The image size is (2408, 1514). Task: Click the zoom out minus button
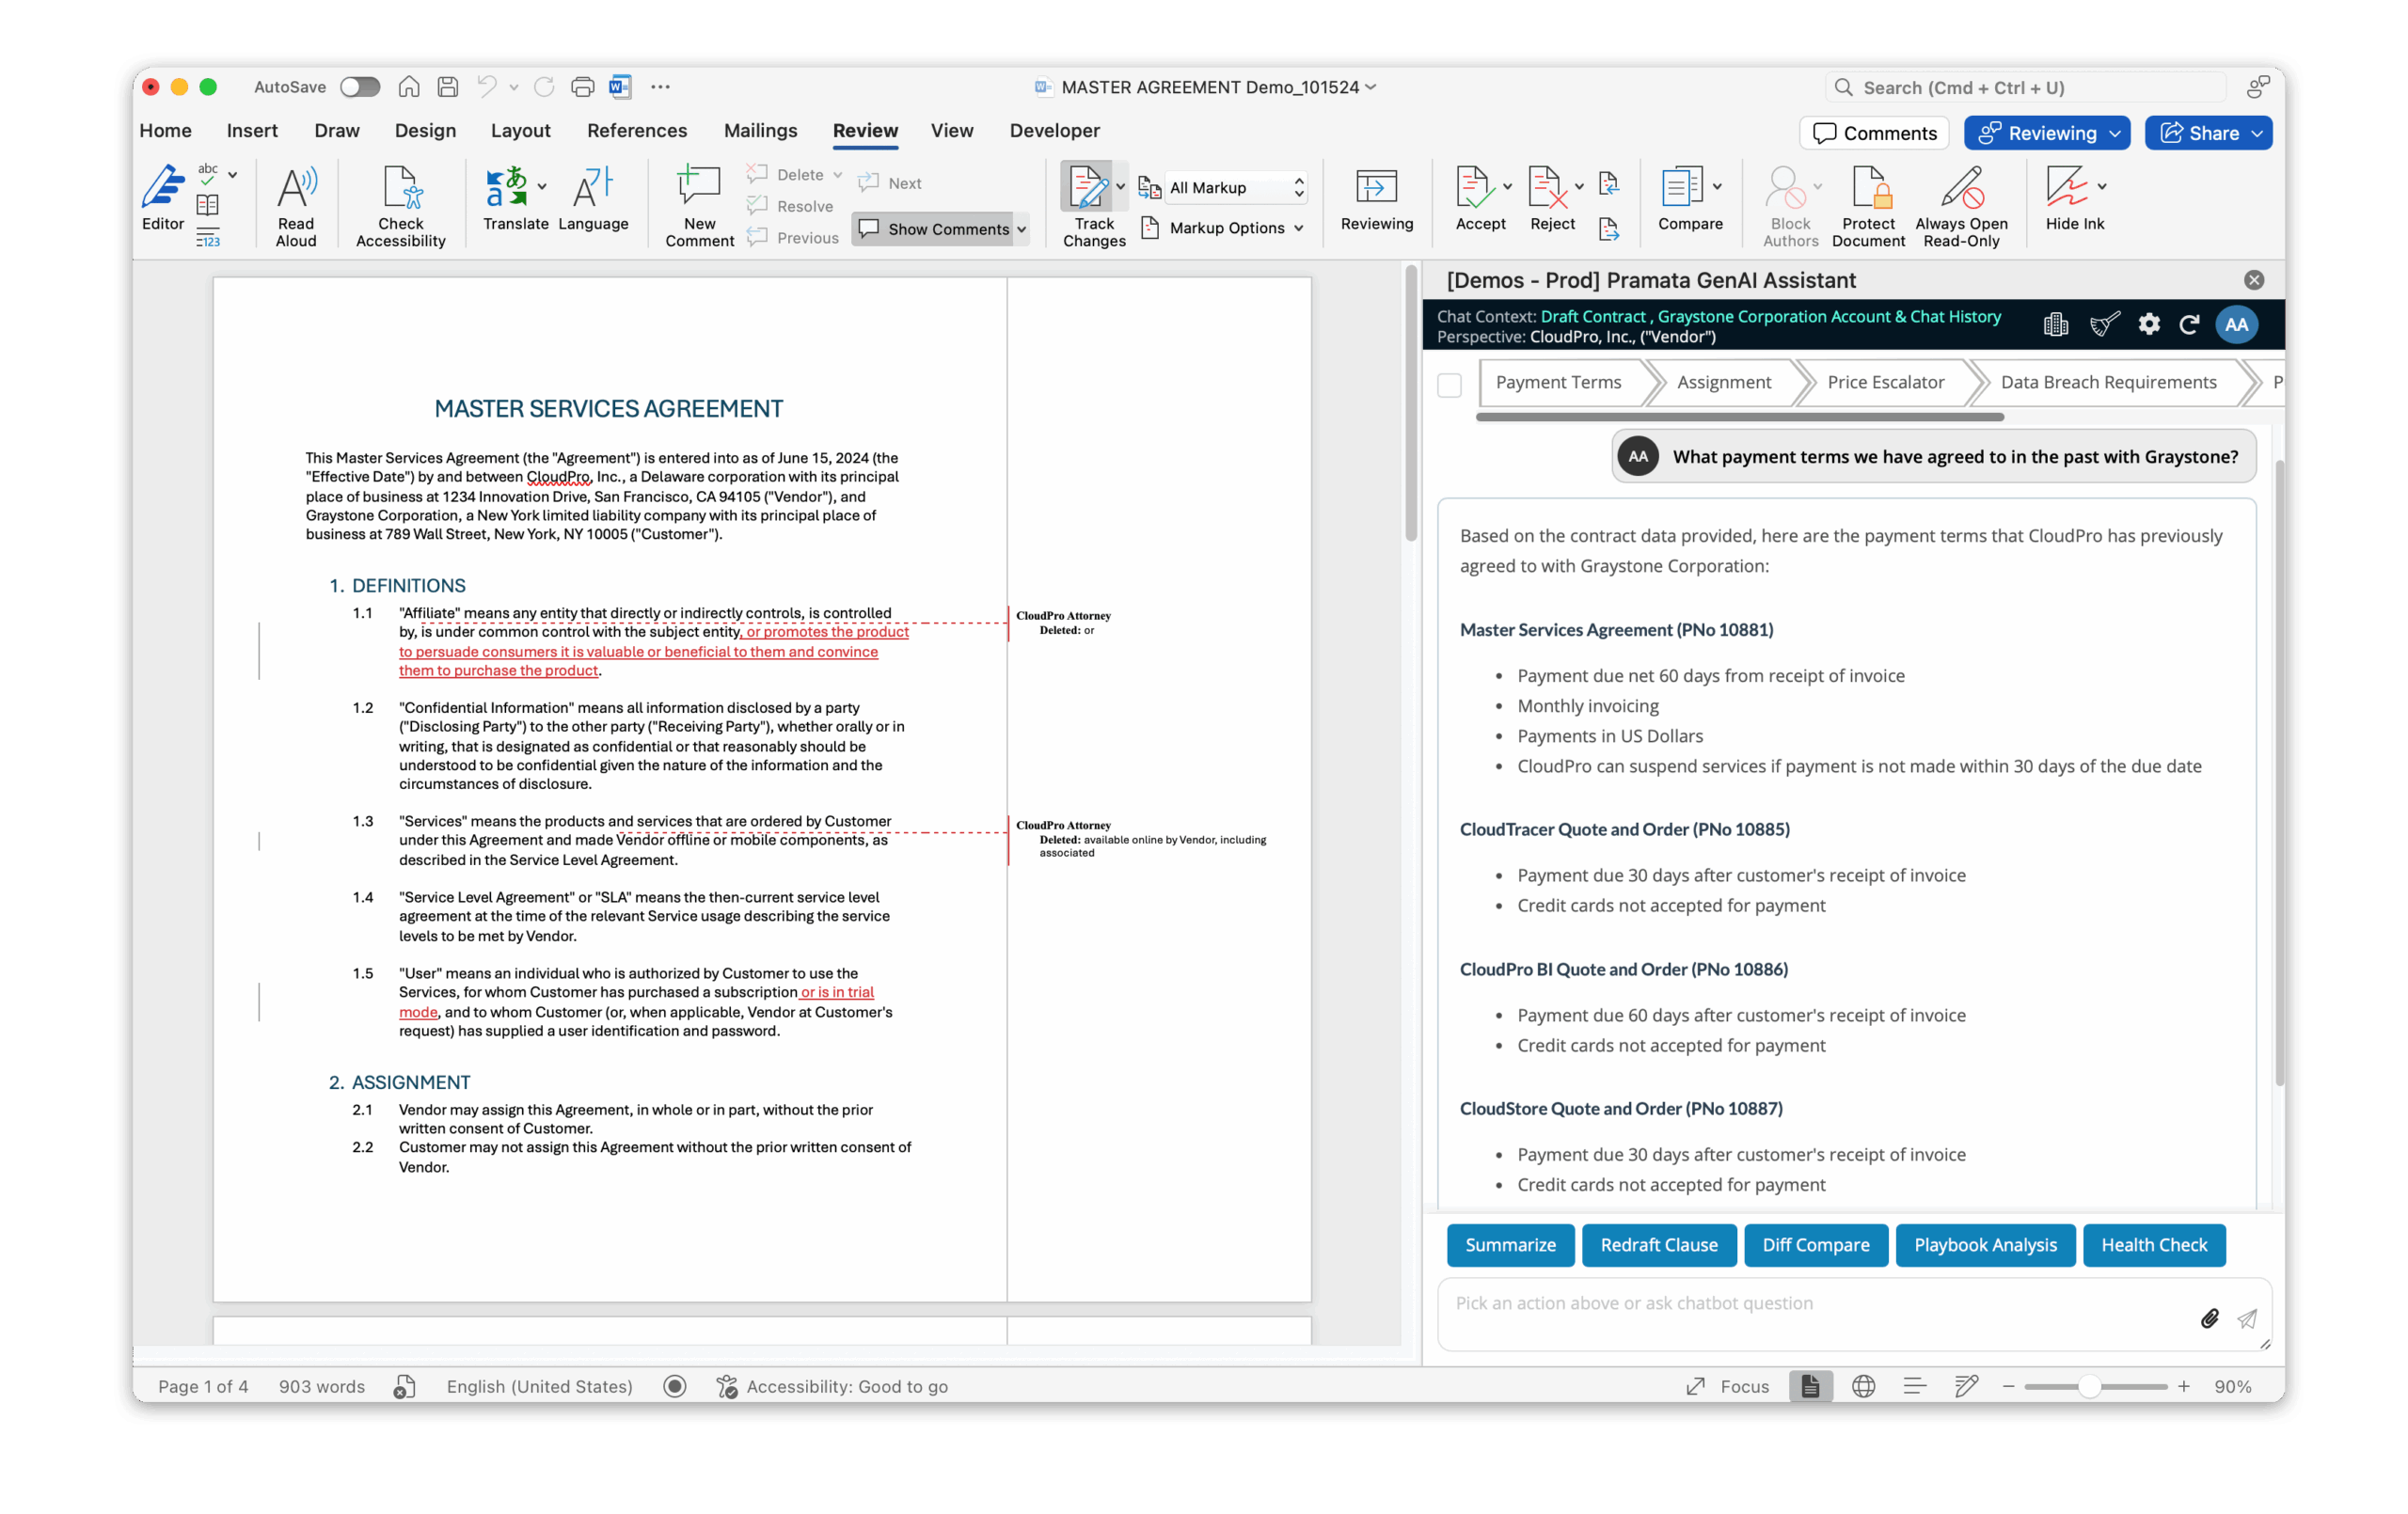(x=2008, y=1386)
